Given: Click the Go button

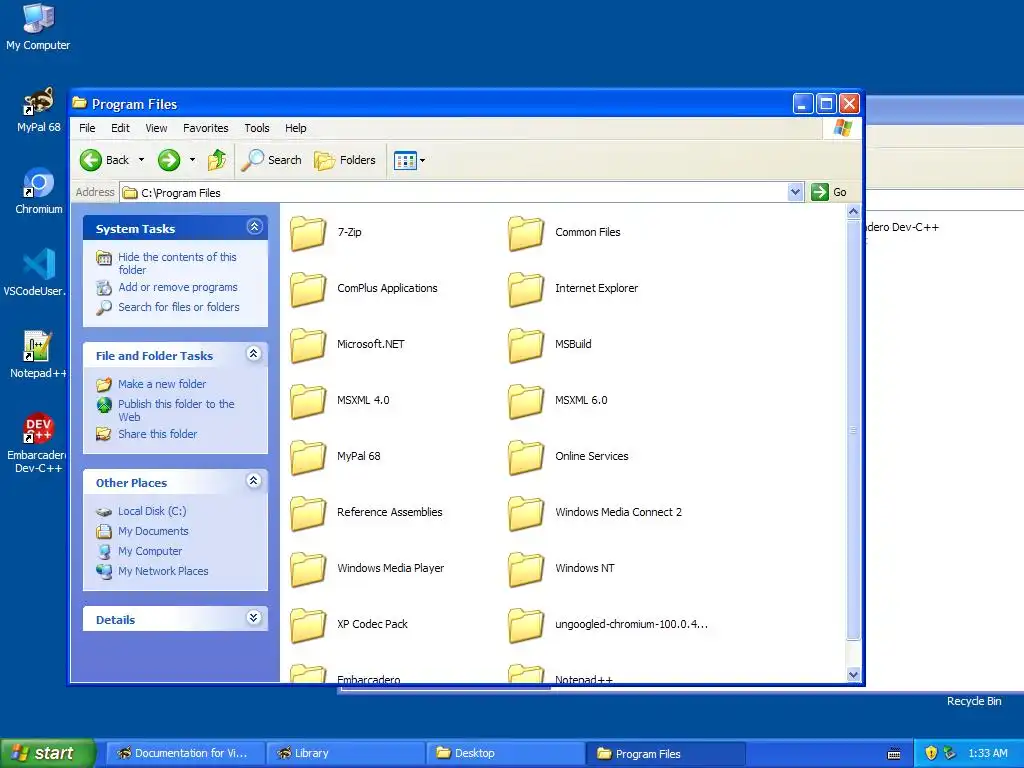Looking at the screenshot, I should click(x=829, y=192).
